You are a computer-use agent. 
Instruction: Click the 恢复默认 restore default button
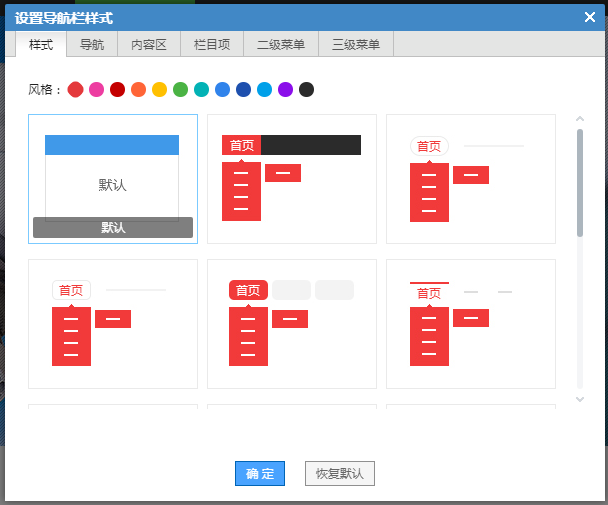click(x=340, y=473)
